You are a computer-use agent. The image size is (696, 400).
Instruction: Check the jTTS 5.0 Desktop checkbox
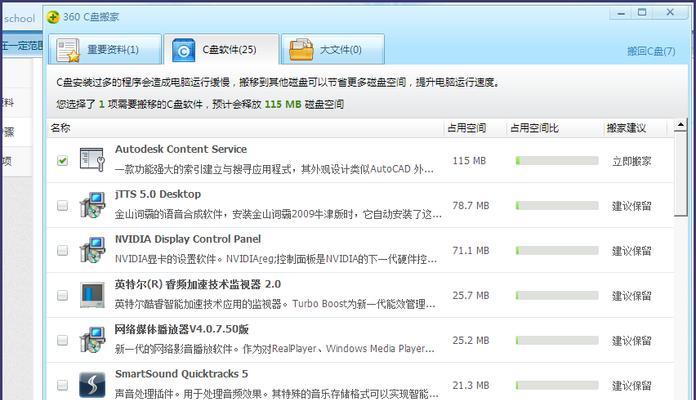point(63,206)
